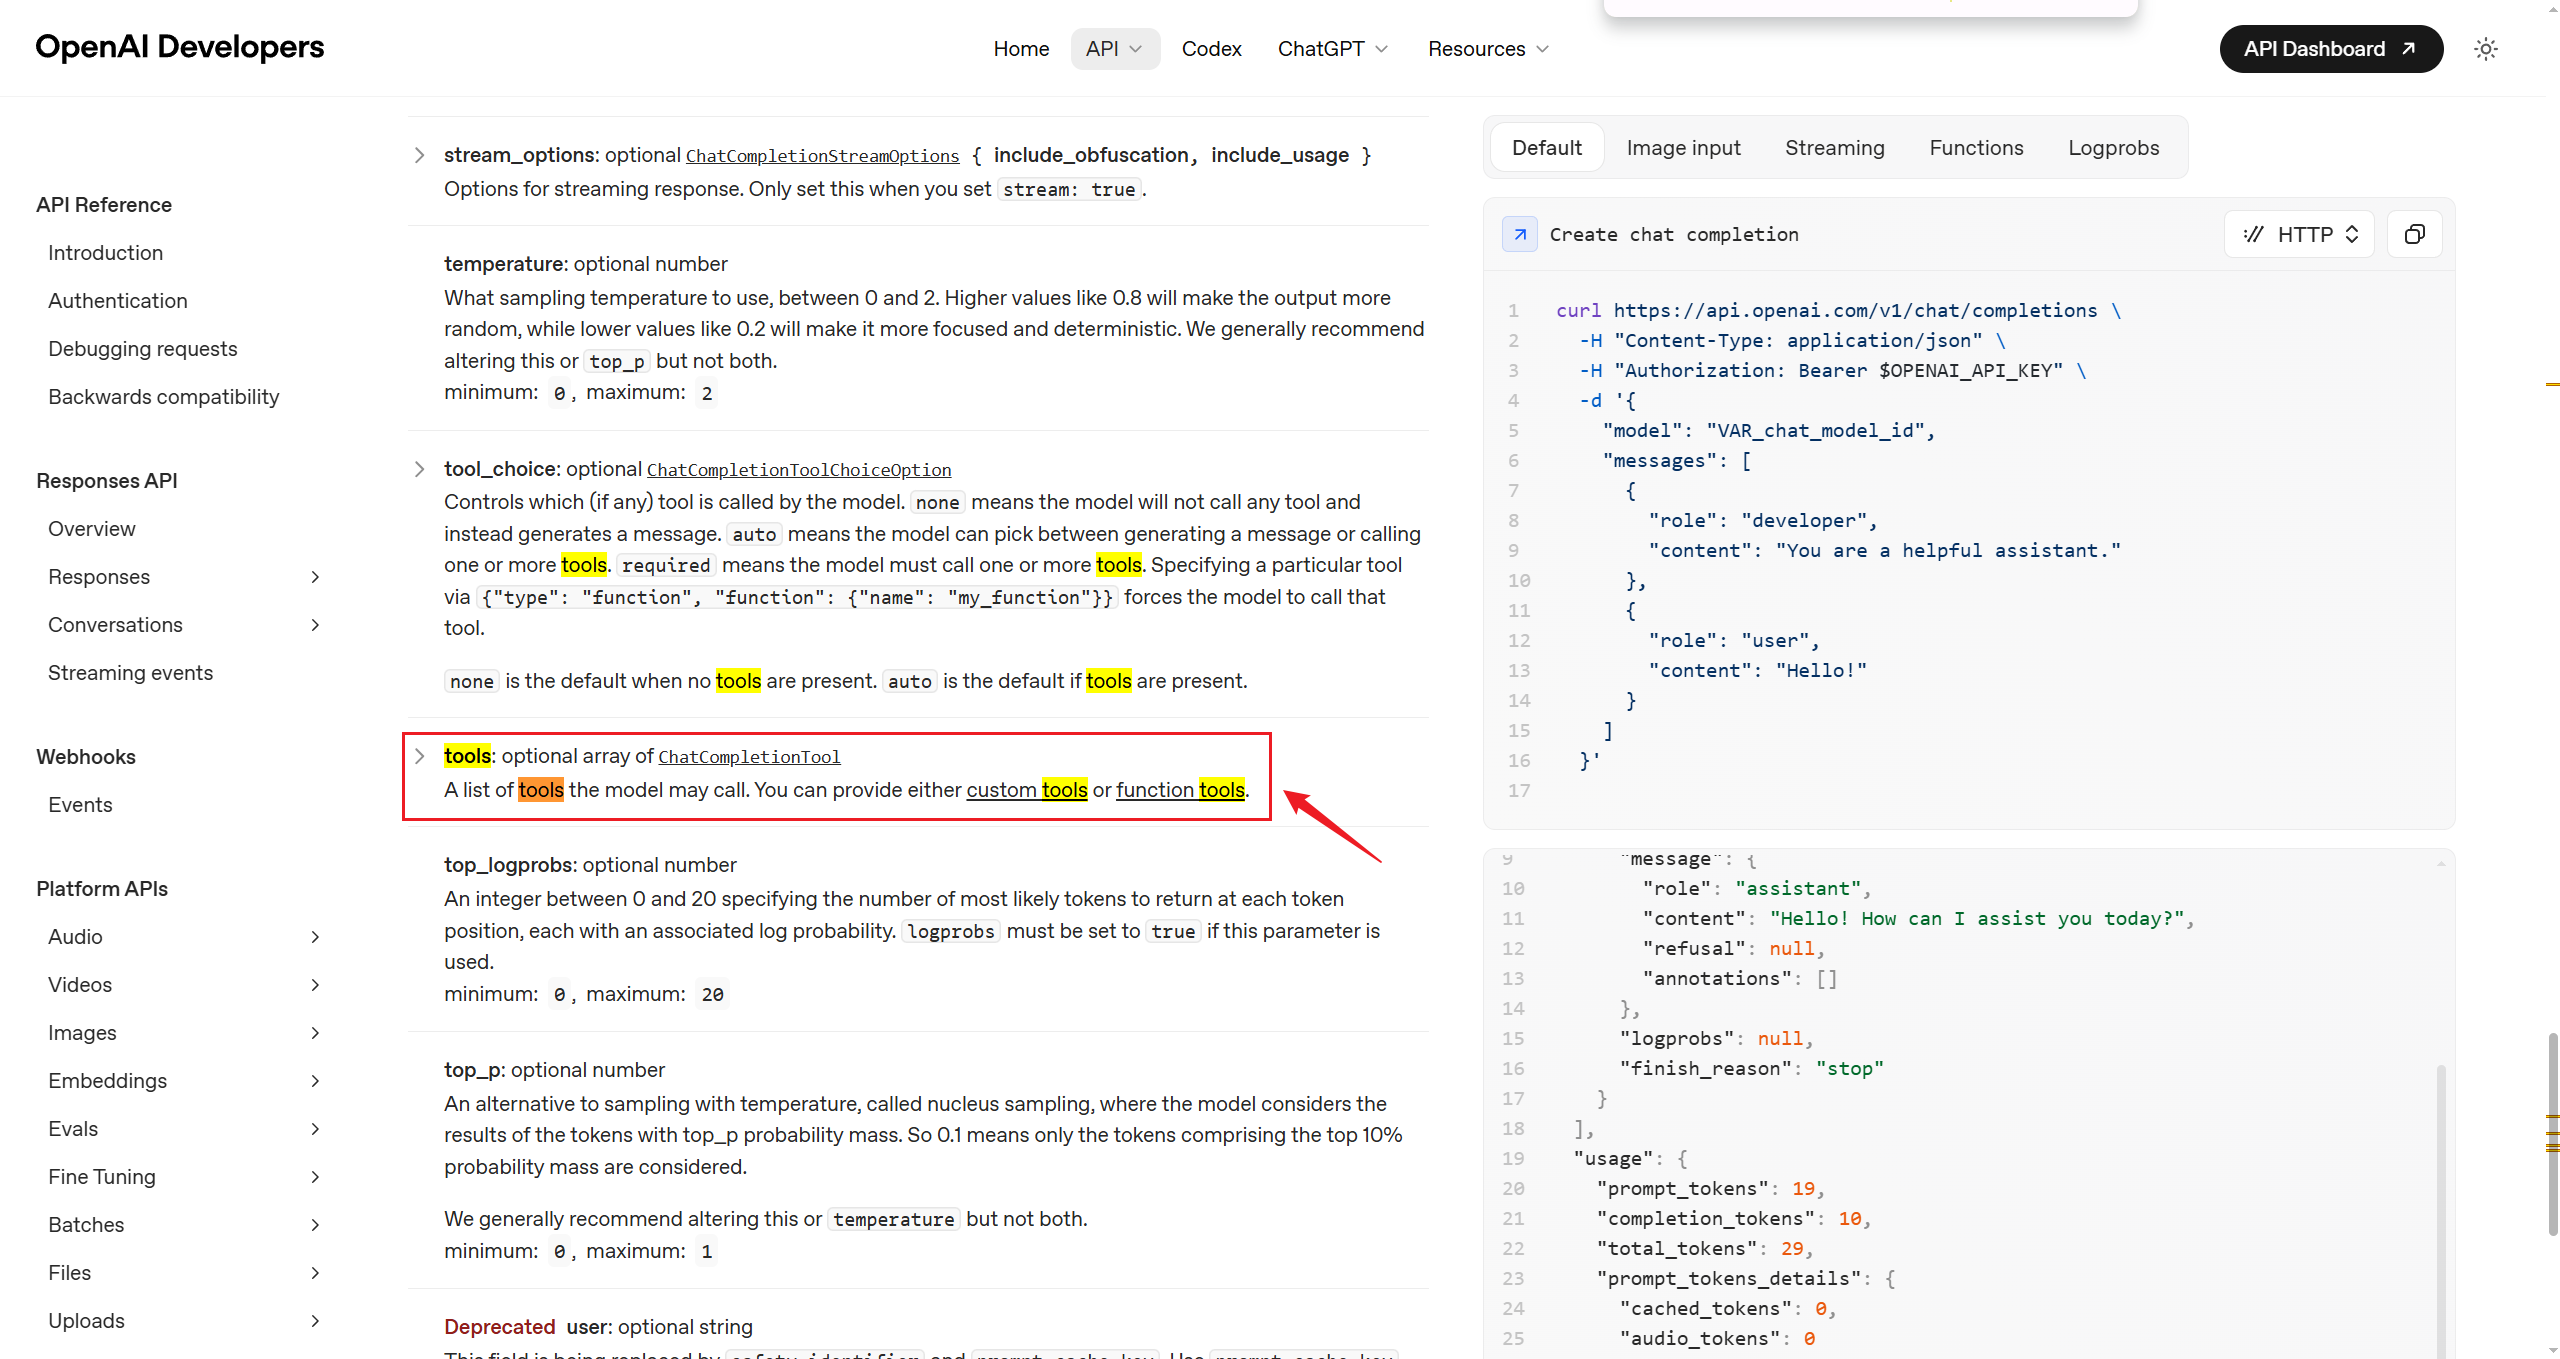Click the 'API Reference' sidebar heading
2560x1359 pixels.
[x=104, y=205]
